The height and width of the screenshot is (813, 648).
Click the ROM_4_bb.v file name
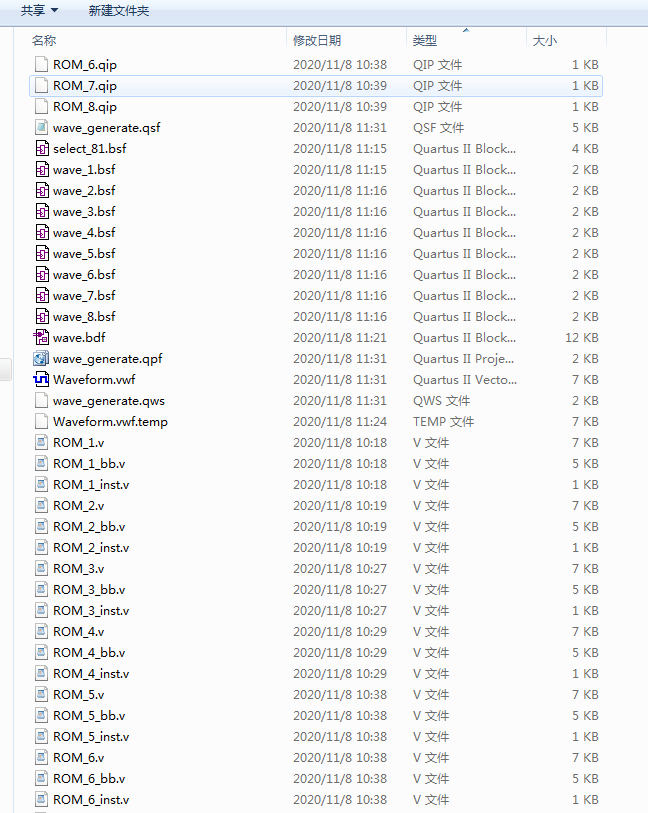click(x=89, y=652)
